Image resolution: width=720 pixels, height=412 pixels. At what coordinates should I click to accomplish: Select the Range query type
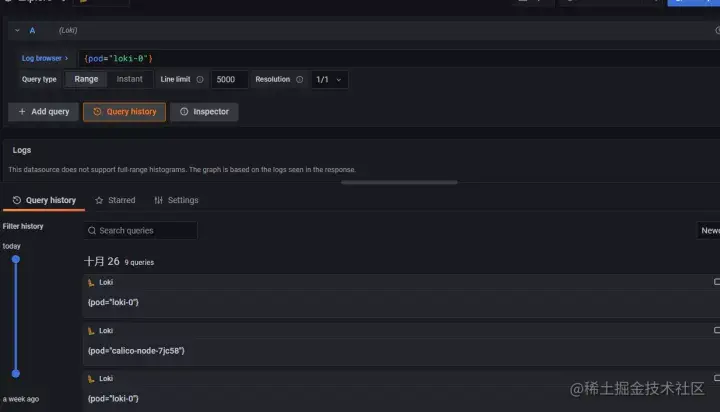click(86, 79)
